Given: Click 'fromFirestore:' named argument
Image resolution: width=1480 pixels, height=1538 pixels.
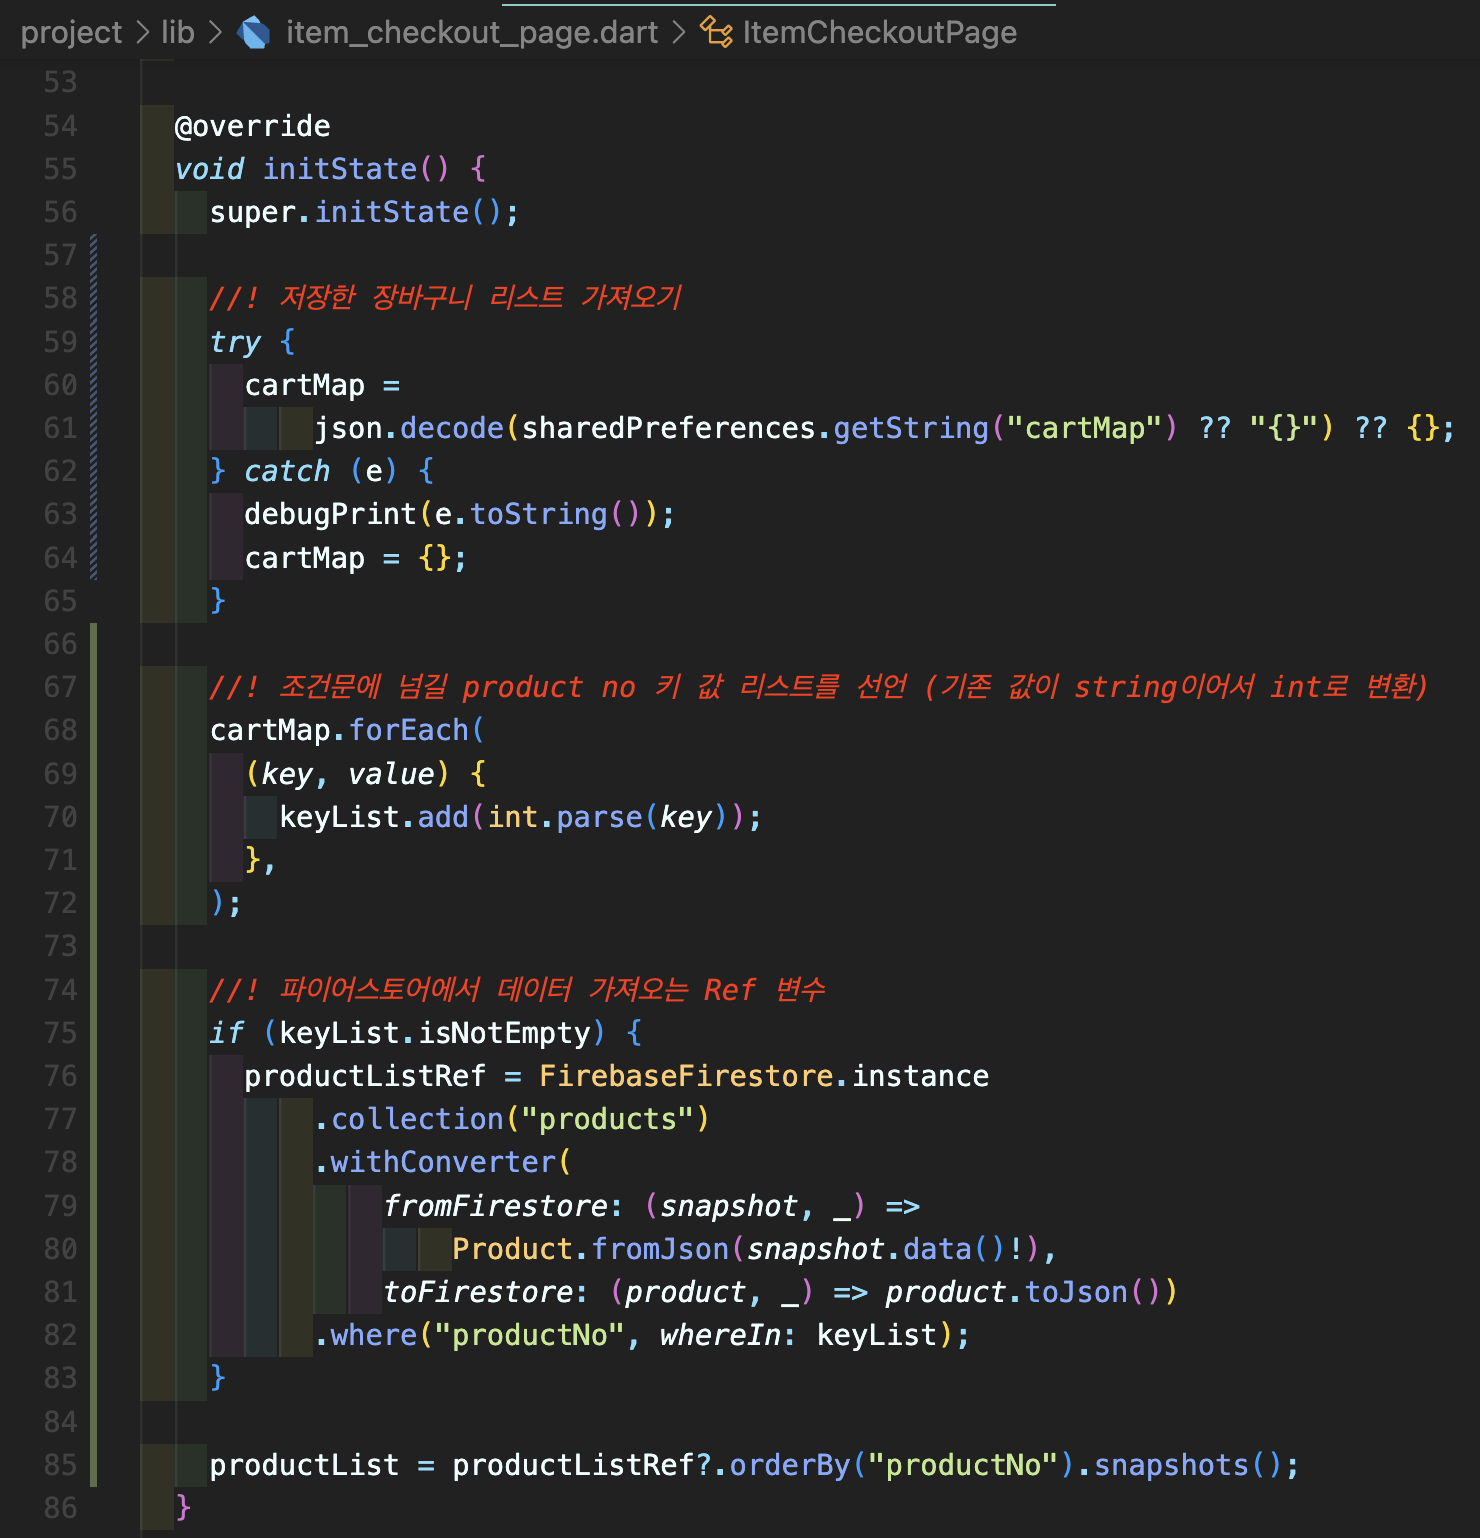Looking at the screenshot, I should (x=504, y=1206).
